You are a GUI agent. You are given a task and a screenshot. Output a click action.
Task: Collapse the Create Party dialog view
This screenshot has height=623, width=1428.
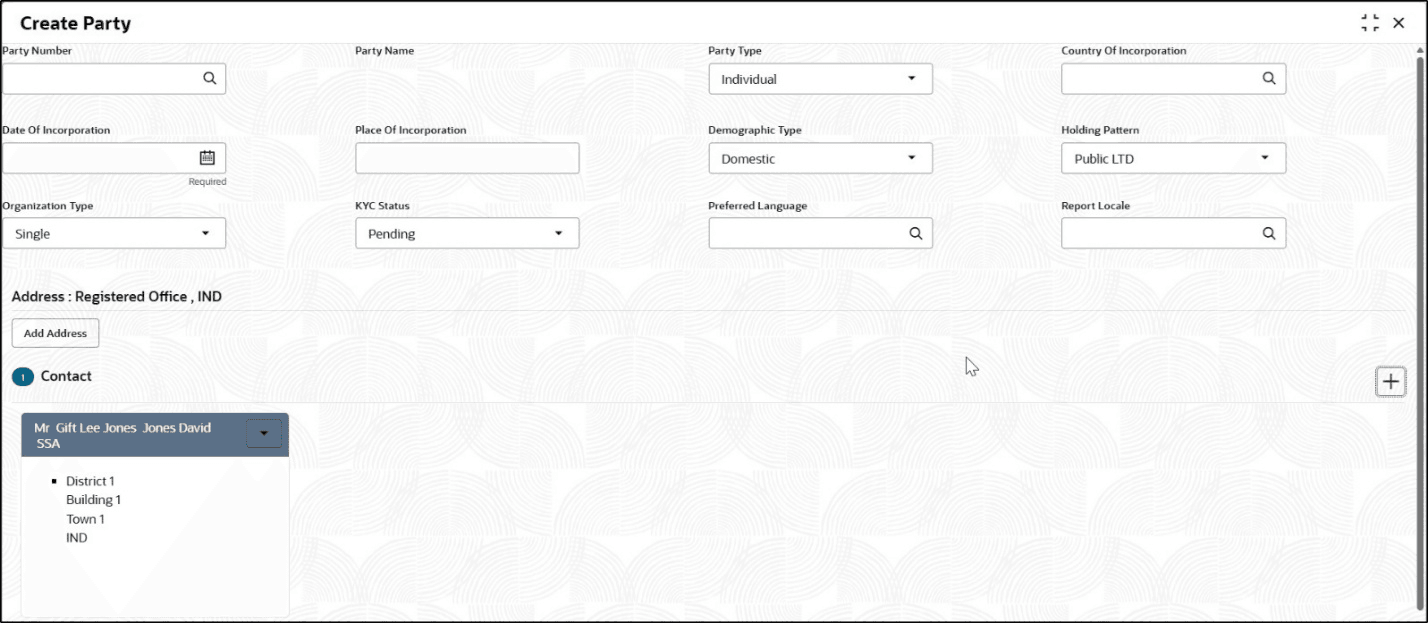pyautogui.click(x=1370, y=23)
